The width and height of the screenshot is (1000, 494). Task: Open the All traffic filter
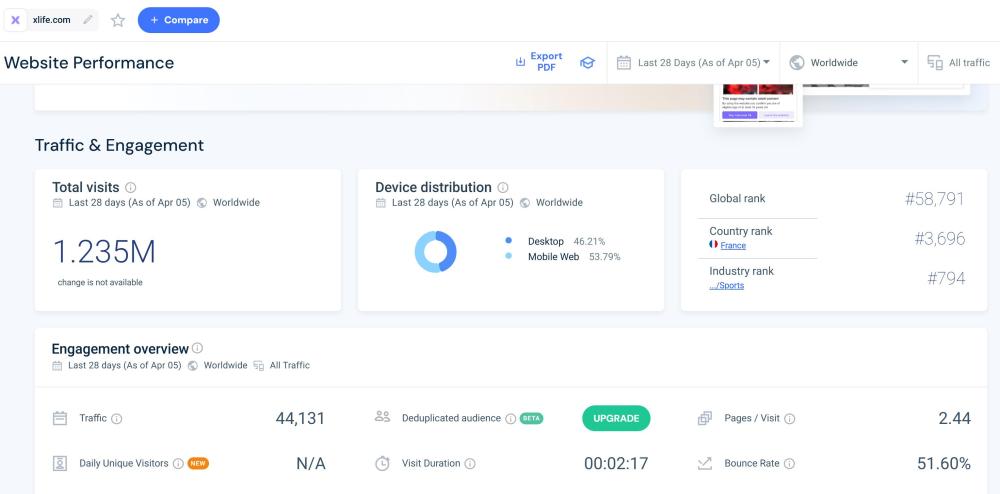[959, 62]
